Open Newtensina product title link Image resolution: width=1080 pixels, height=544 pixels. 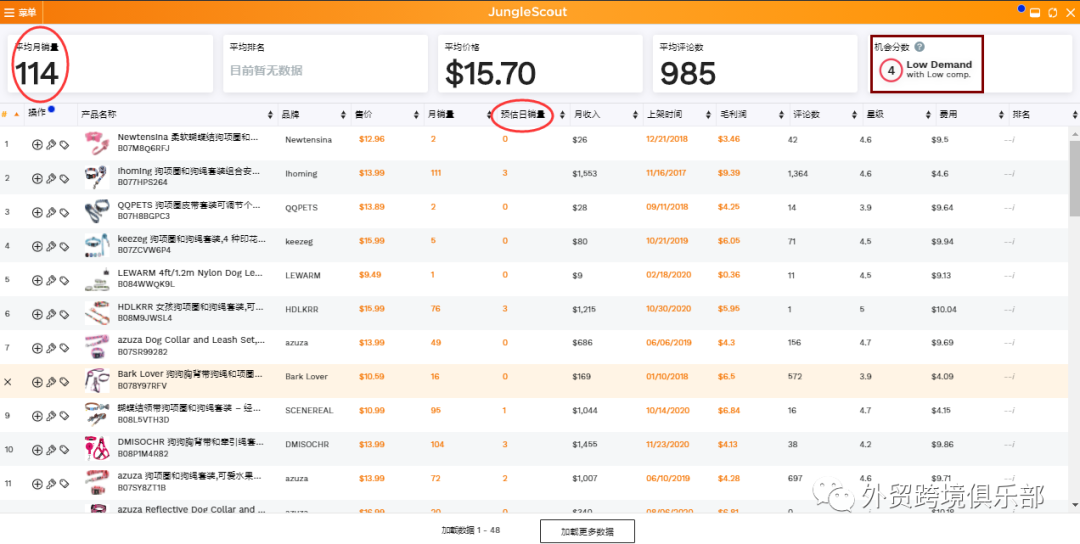pyautogui.click(x=187, y=138)
